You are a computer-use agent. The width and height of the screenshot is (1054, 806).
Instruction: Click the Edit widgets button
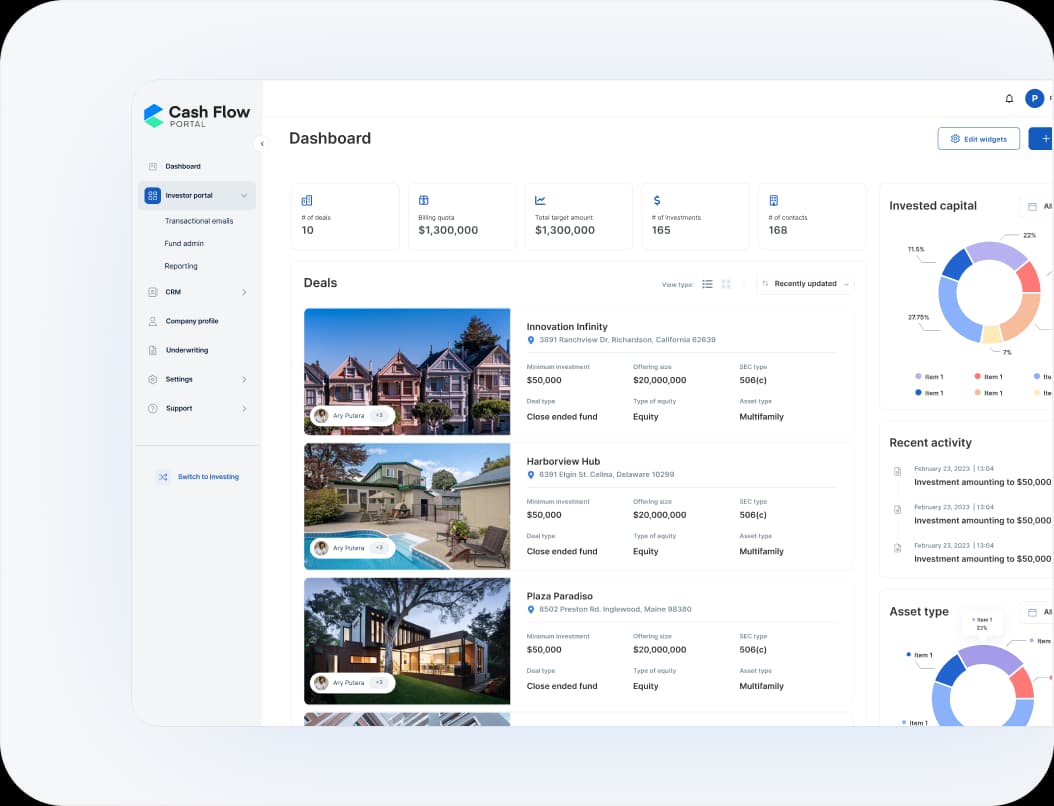pyautogui.click(x=978, y=139)
